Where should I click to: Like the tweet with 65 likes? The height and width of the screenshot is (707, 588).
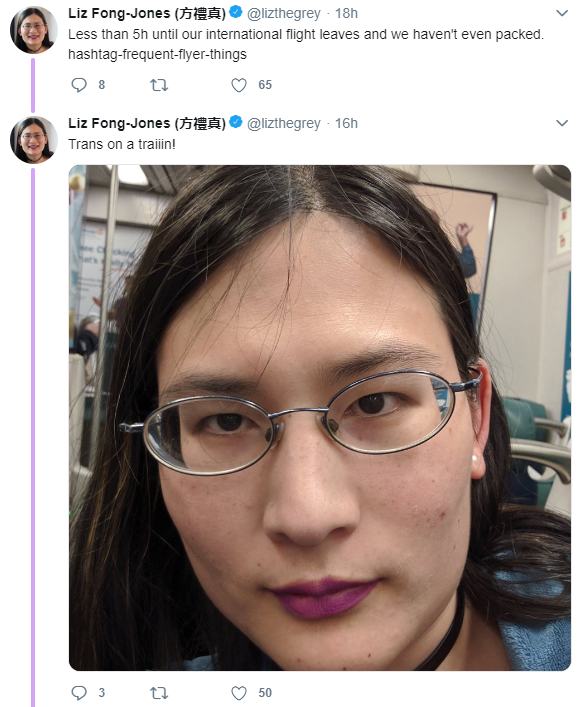click(239, 85)
